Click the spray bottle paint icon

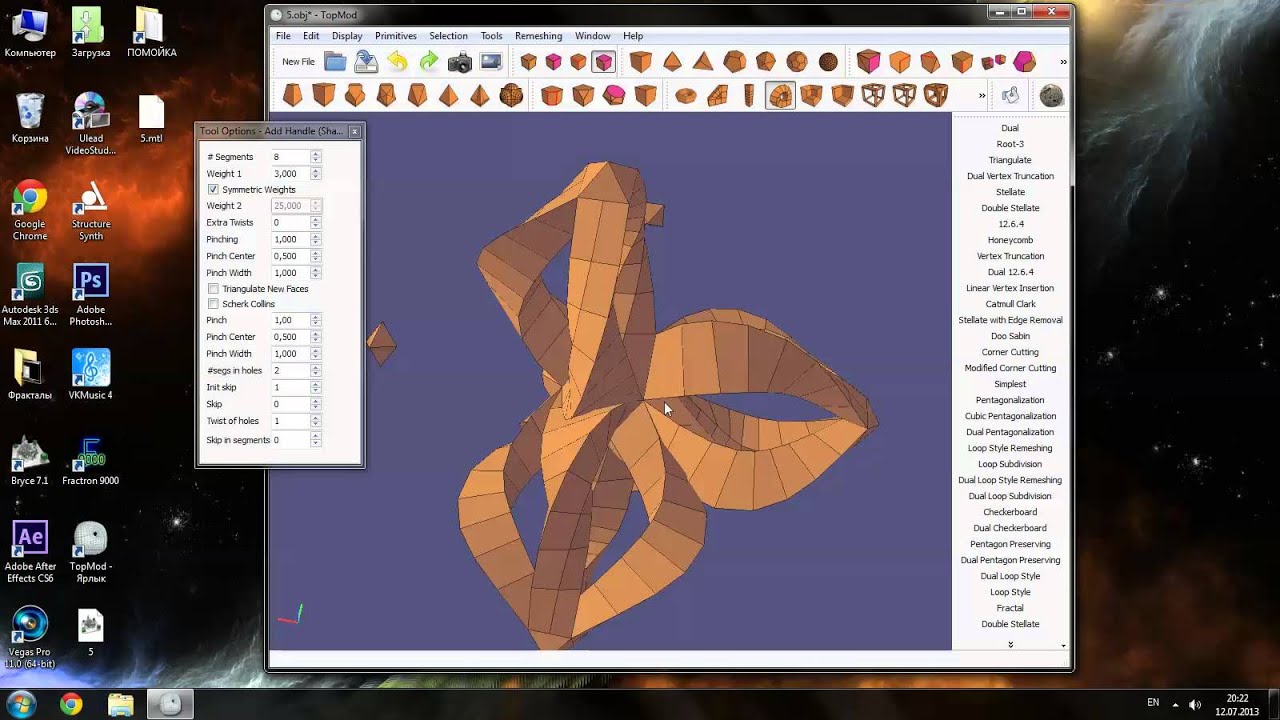pyautogui.click(x=1011, y=96)
